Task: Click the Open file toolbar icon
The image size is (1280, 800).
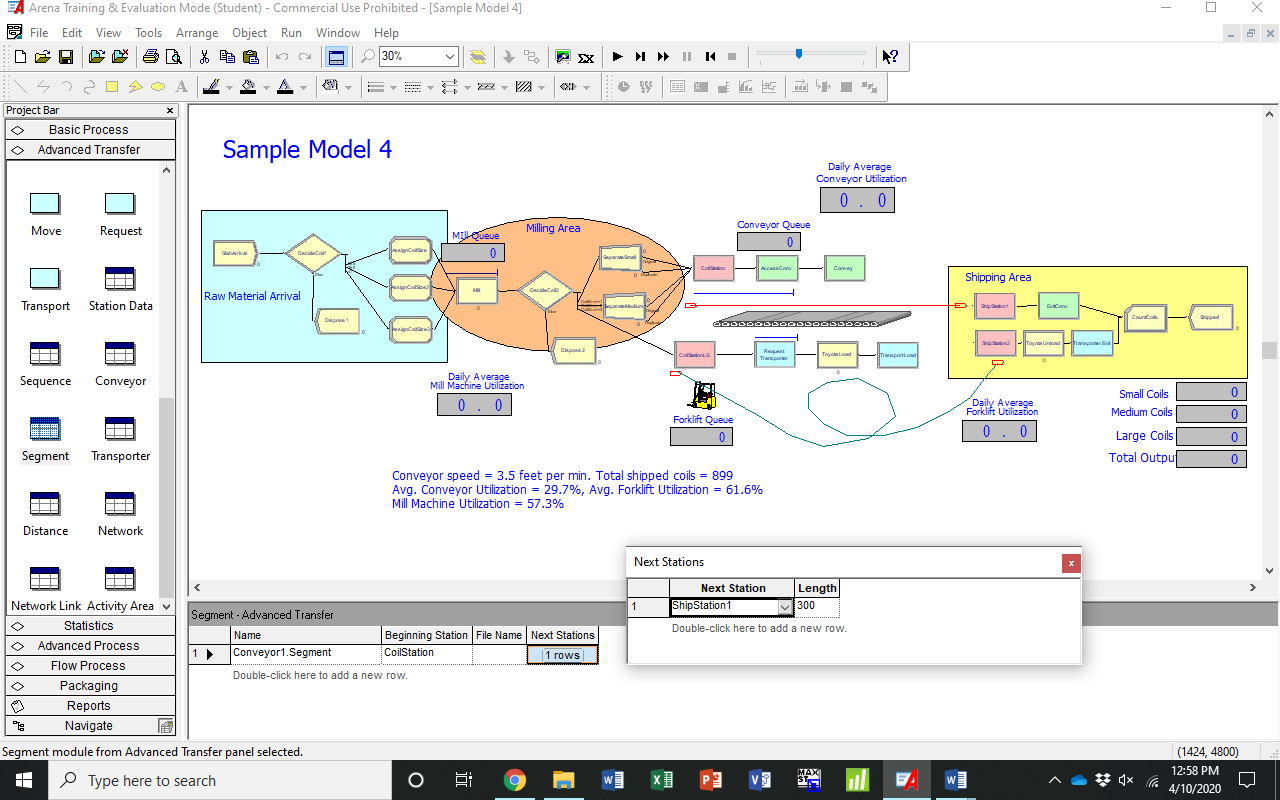Action: (43, 57)
